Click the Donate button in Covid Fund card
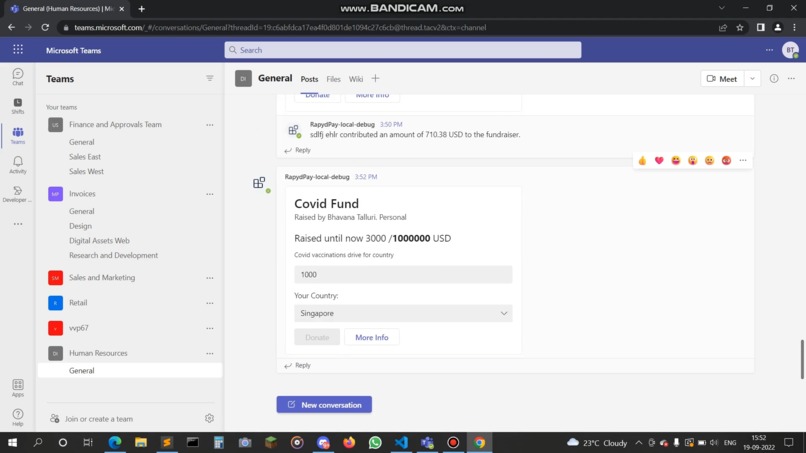 pyautogui.click(x=317, y=337)
